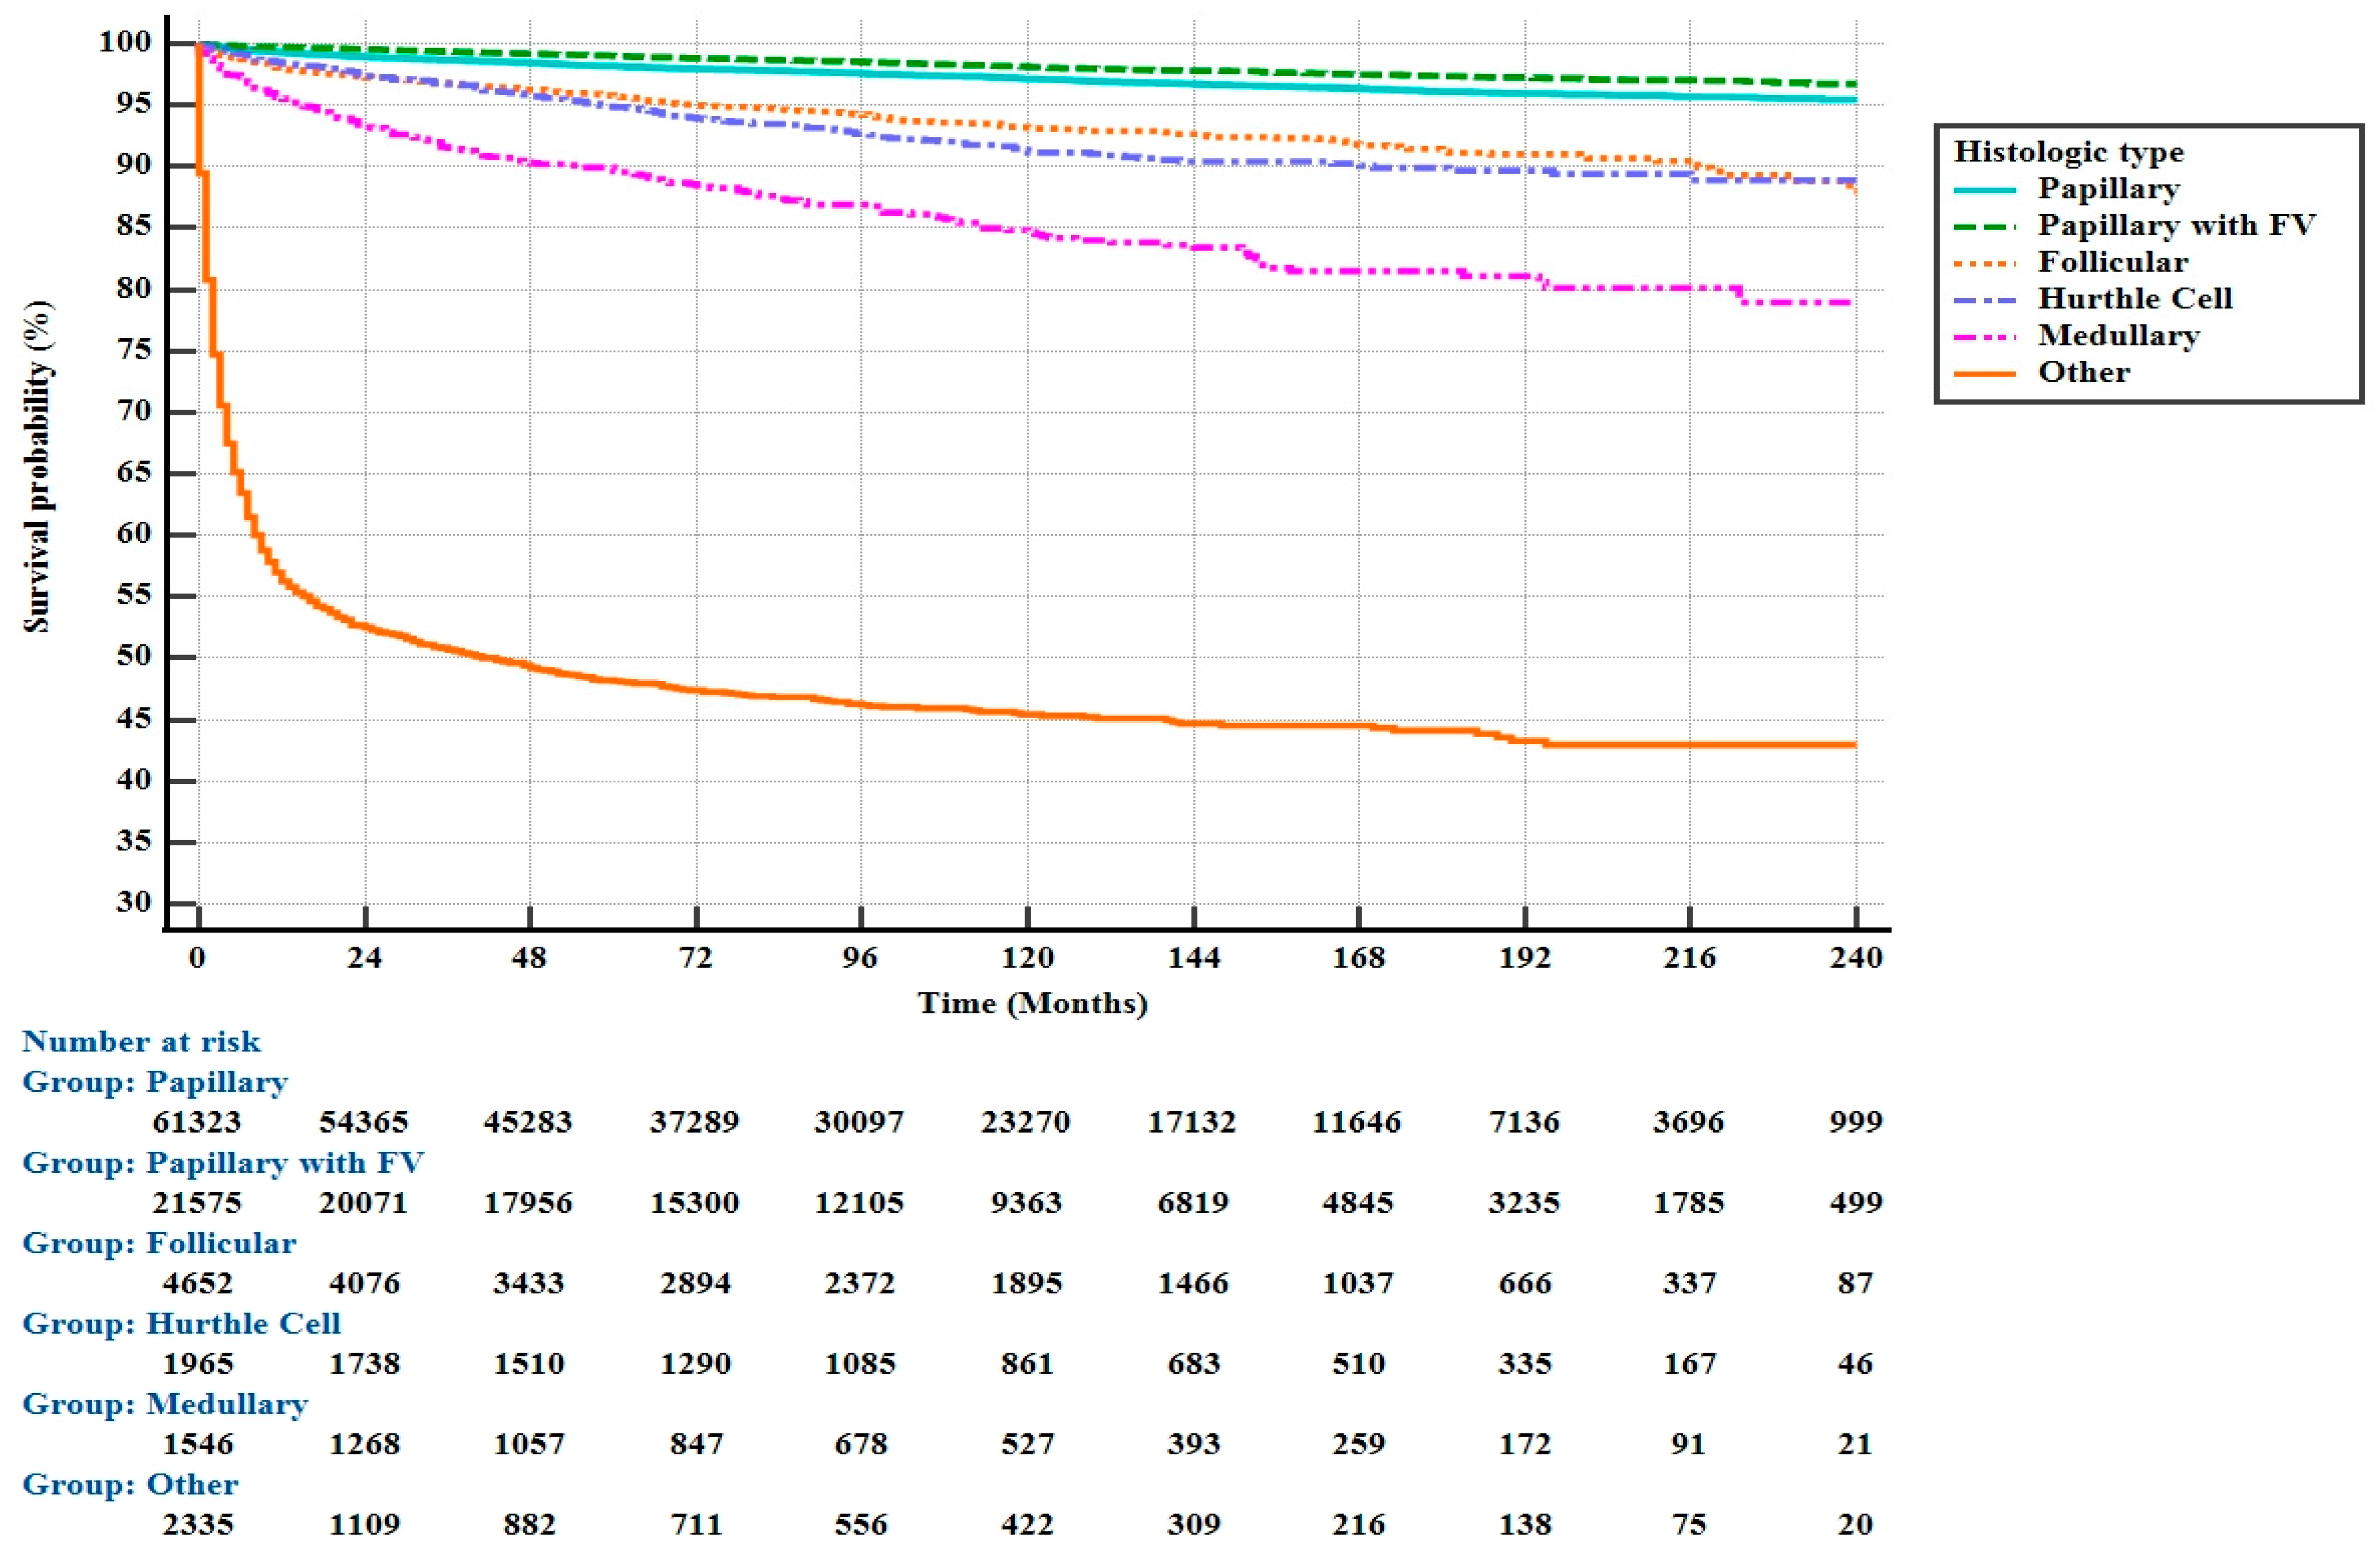The image size is (2380, 1558).
Task: Click the Papillary legend line swatch
Action: [x=1984, y=189]
